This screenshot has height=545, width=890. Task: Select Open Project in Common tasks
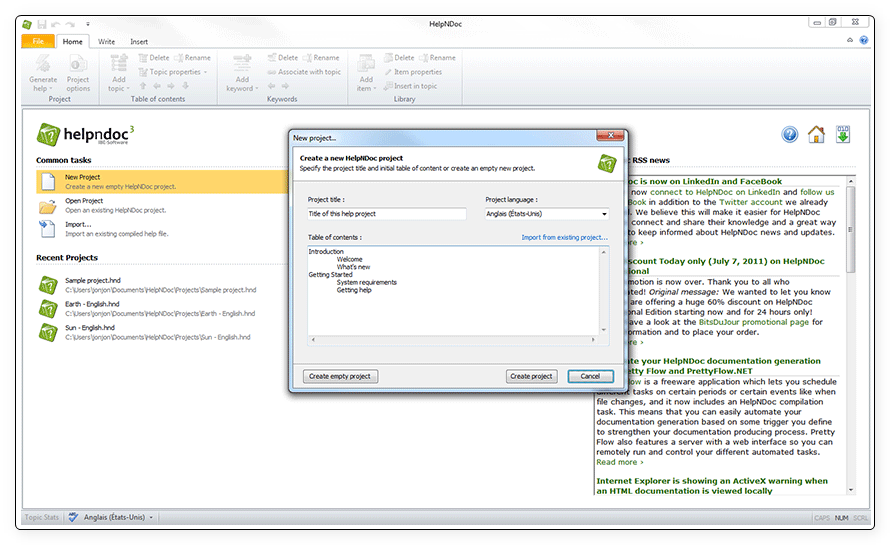(x=162, y=206)
